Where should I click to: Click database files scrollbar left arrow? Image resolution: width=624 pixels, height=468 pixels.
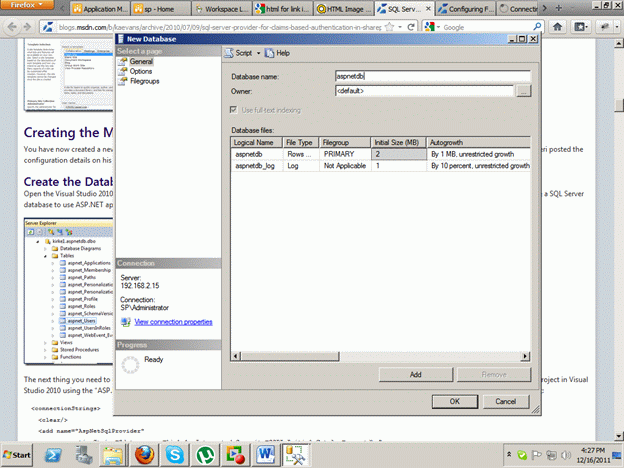pos(236,356)
